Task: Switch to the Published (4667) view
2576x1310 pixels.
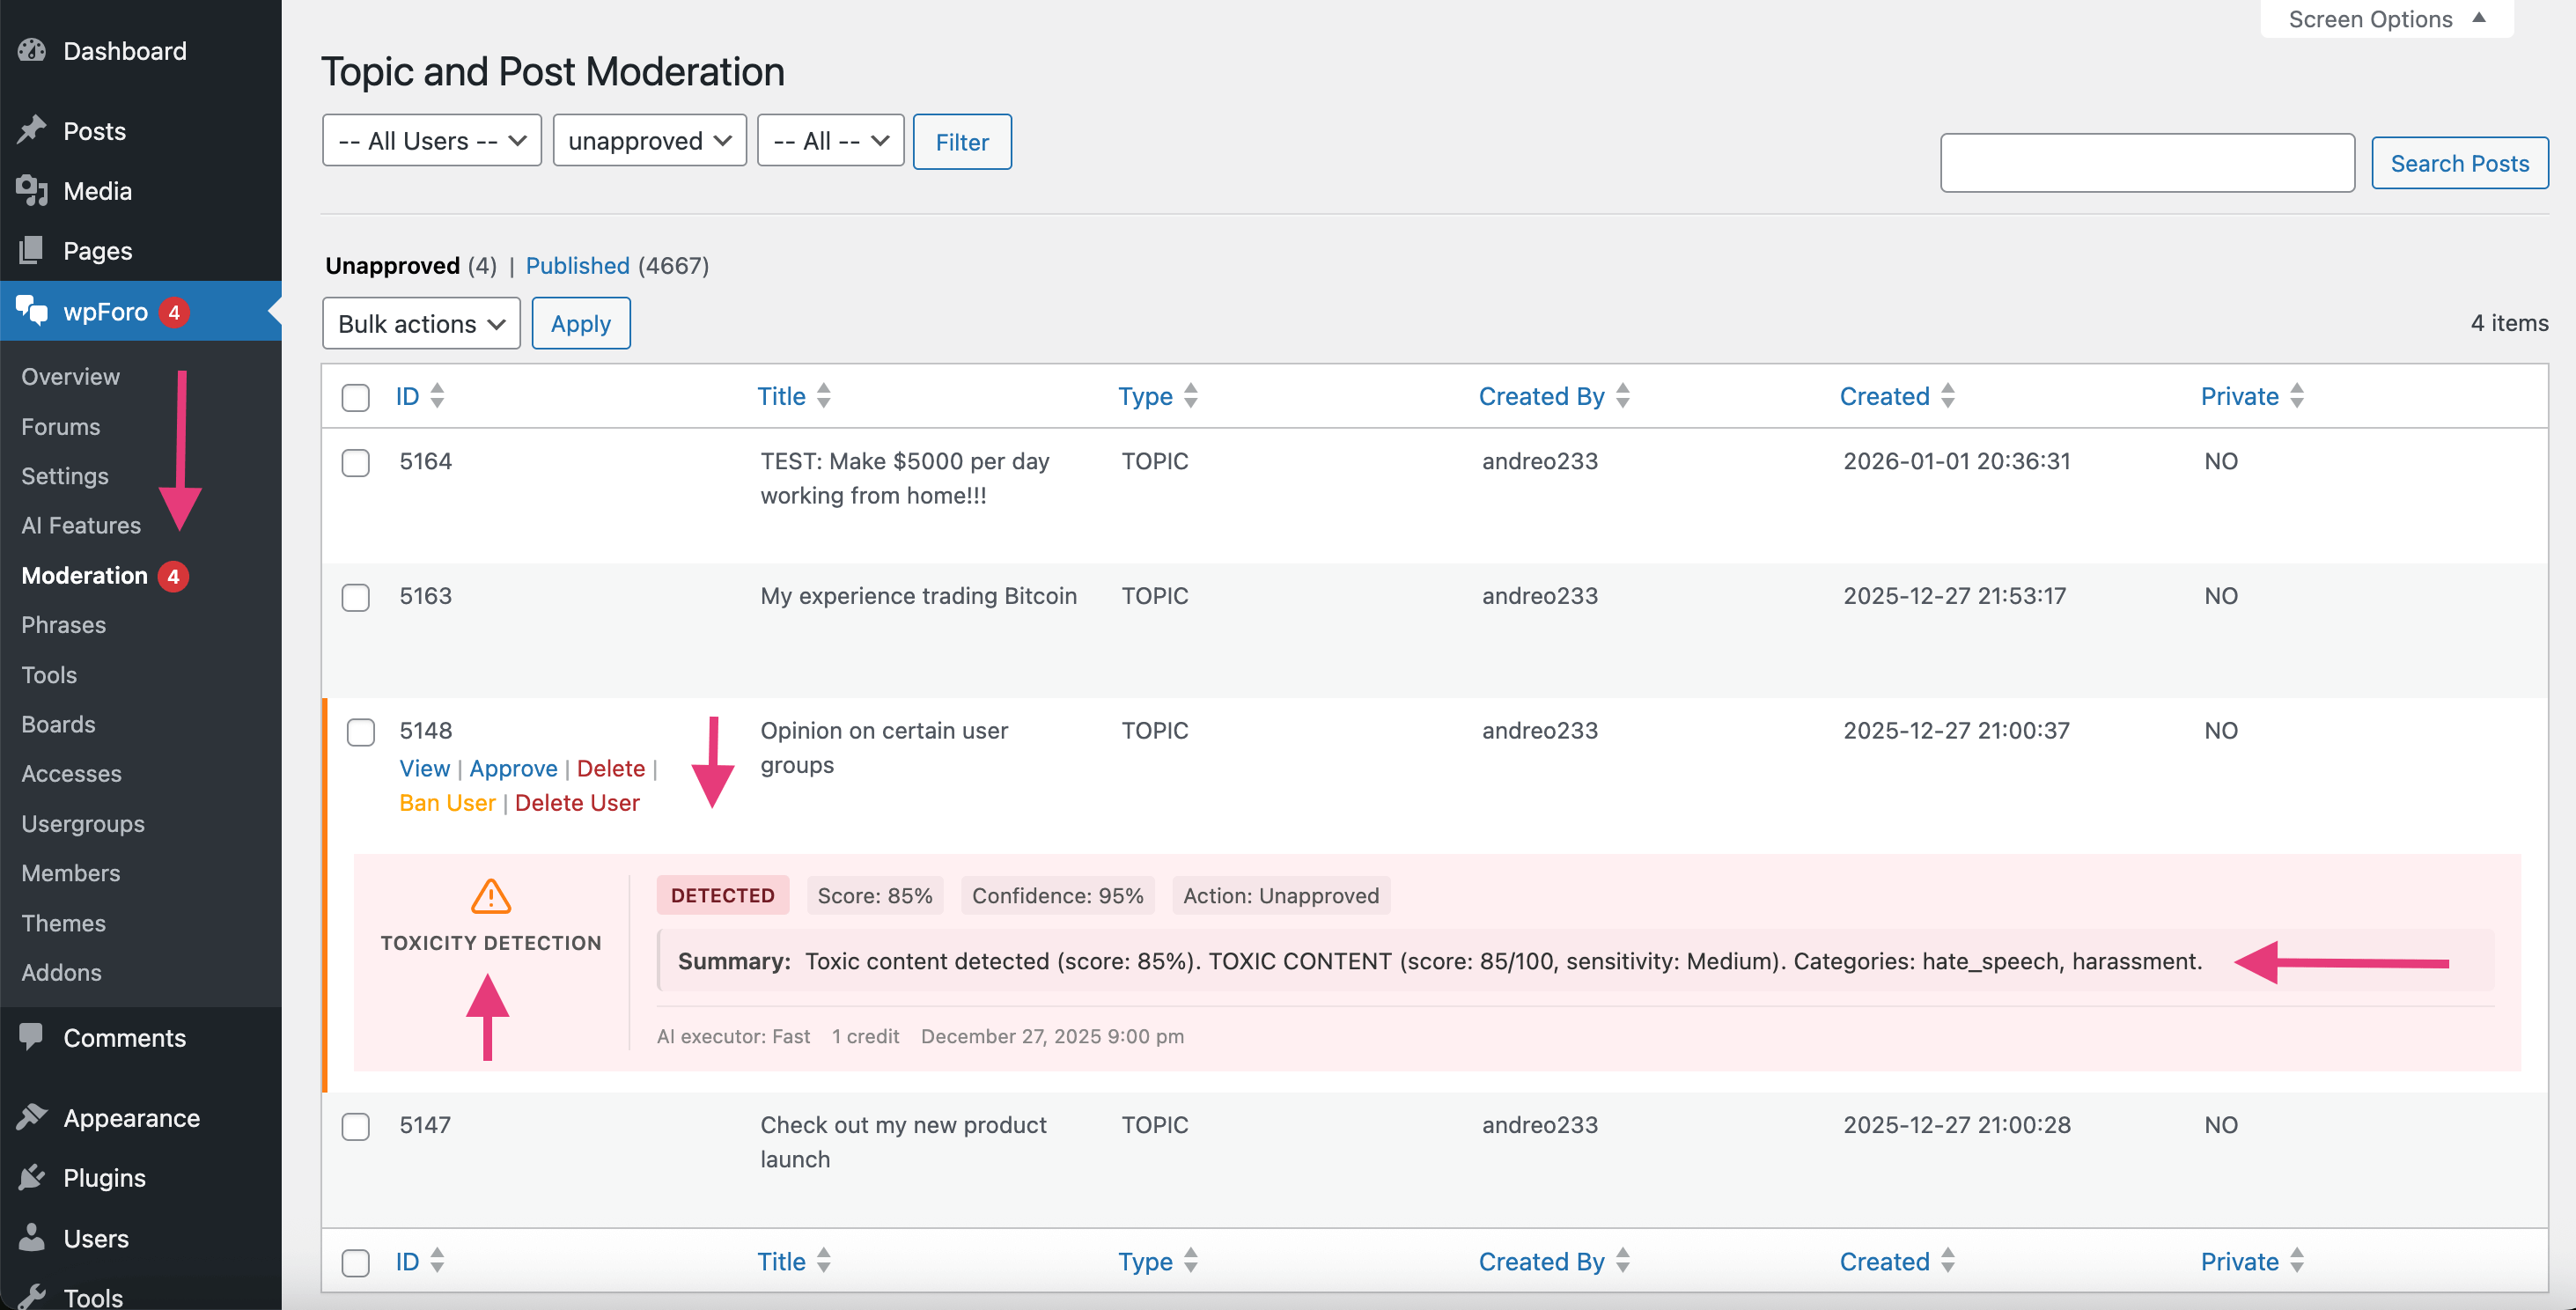Action: (578, 266)
